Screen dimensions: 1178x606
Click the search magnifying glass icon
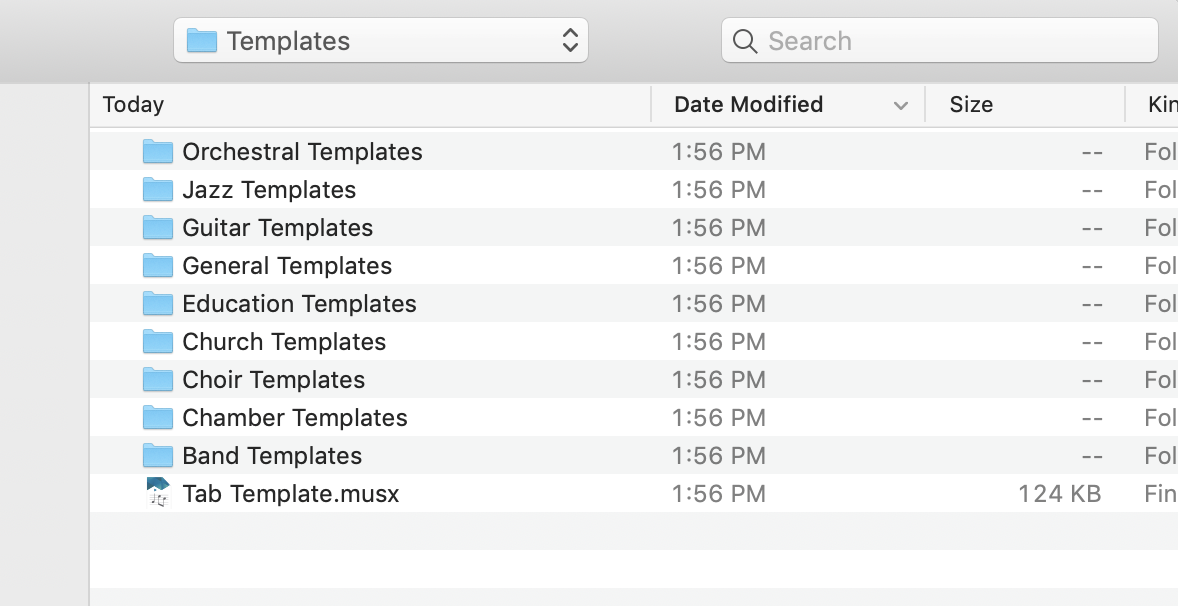745,41
